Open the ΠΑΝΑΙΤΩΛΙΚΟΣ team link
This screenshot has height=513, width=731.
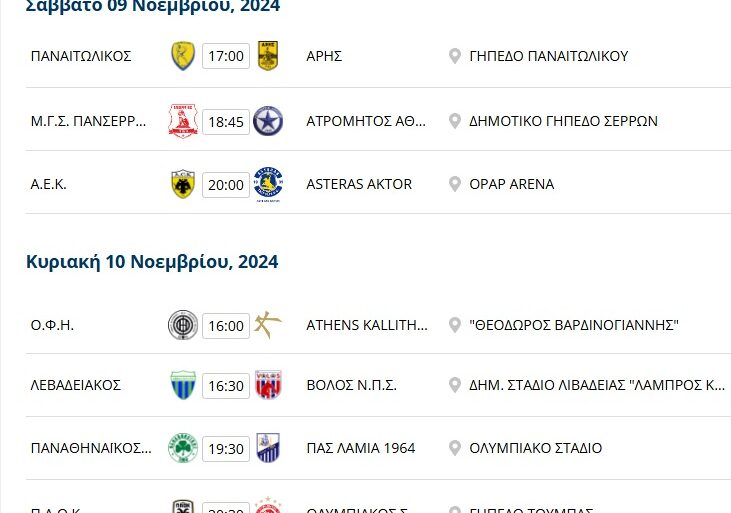(x=81, y=56)
